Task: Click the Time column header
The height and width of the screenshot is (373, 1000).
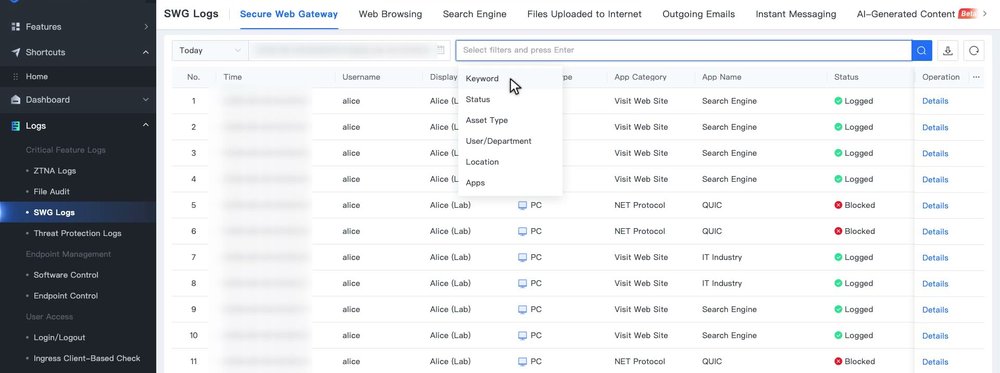Action: point(233,77)
